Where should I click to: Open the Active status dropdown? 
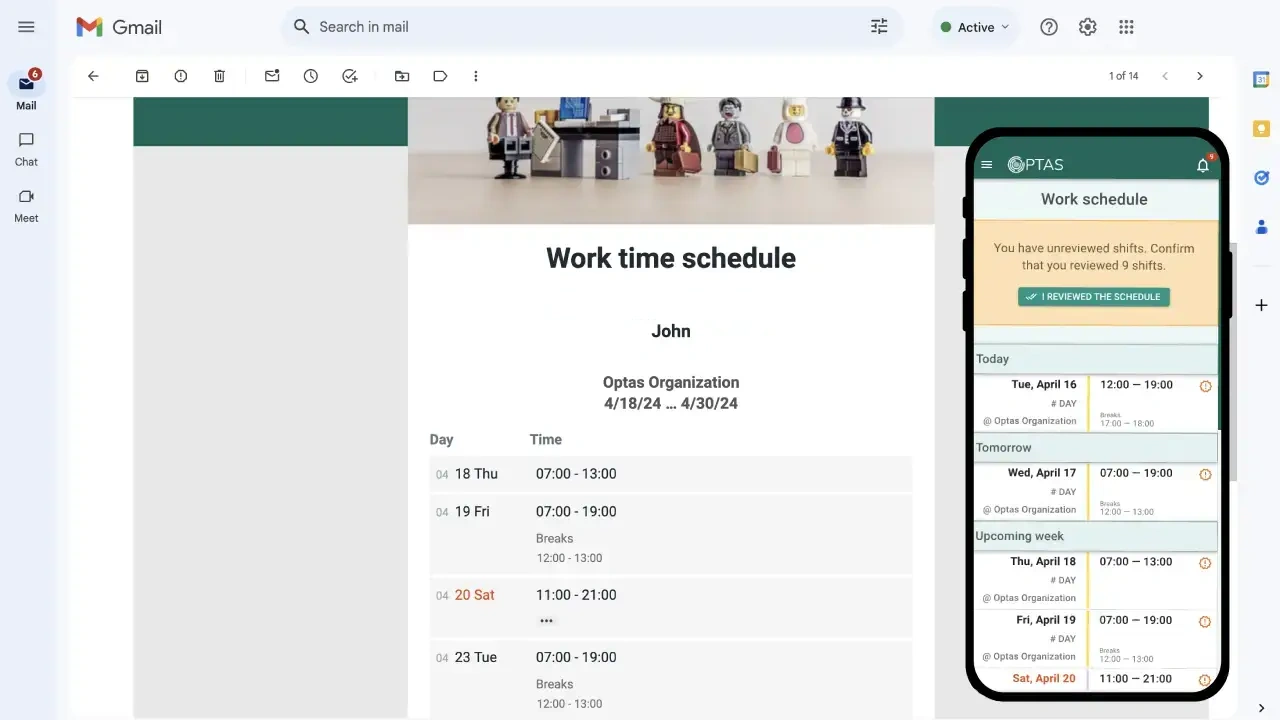click(x=975, y=27)
